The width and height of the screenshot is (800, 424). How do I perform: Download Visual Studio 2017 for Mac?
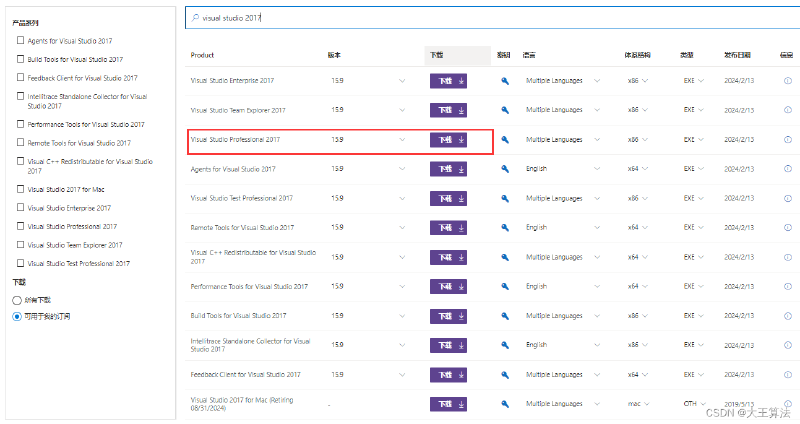tap(448, 404)
